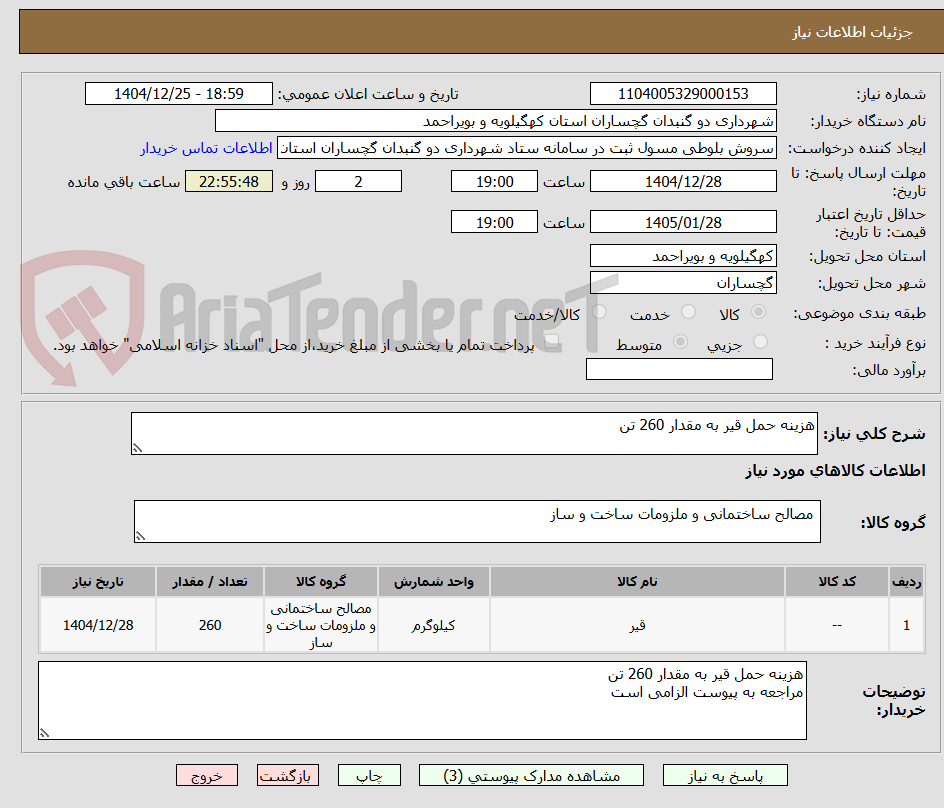Click the گروه کالا column header
Screen dimensions: 944x808
click(x=321, y=582)
